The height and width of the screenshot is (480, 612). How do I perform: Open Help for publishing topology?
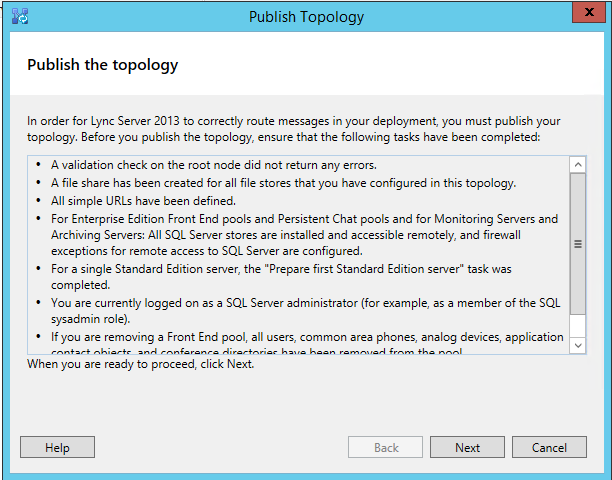click(x=57, y=447)
